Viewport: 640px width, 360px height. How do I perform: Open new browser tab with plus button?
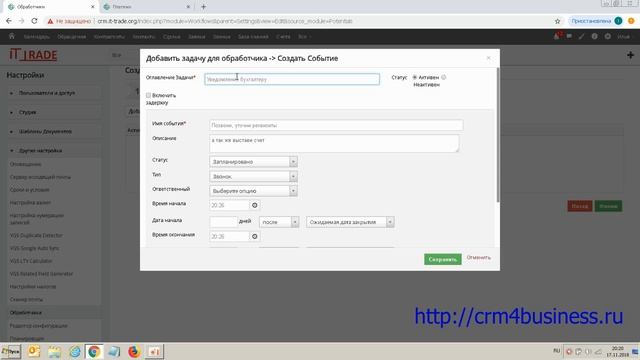click(203, 7)
